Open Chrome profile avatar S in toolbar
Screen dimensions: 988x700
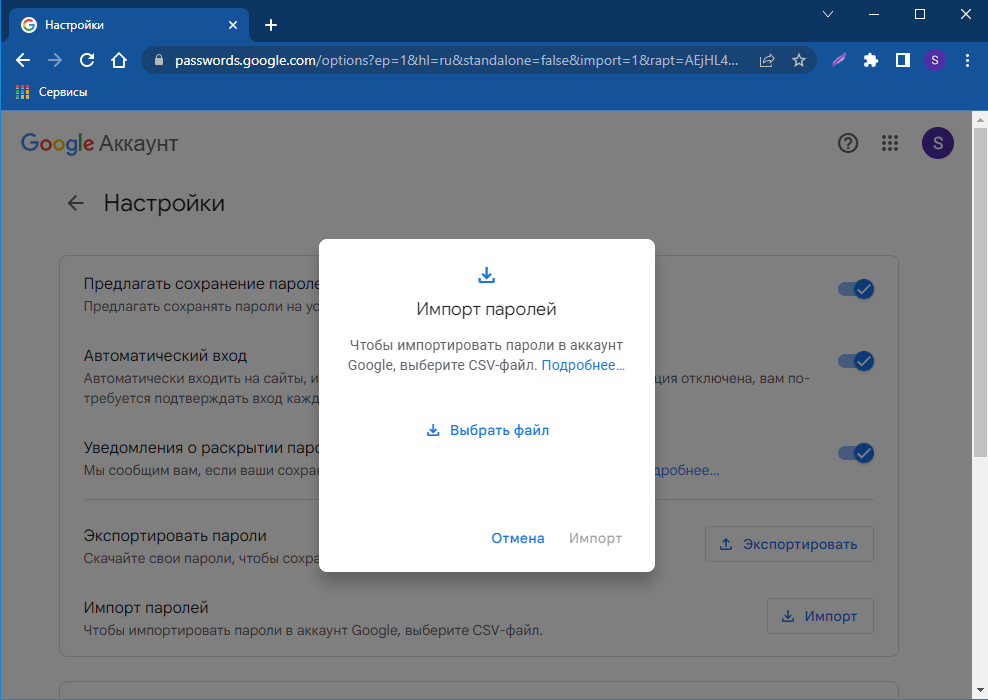(x=934, y=60)
